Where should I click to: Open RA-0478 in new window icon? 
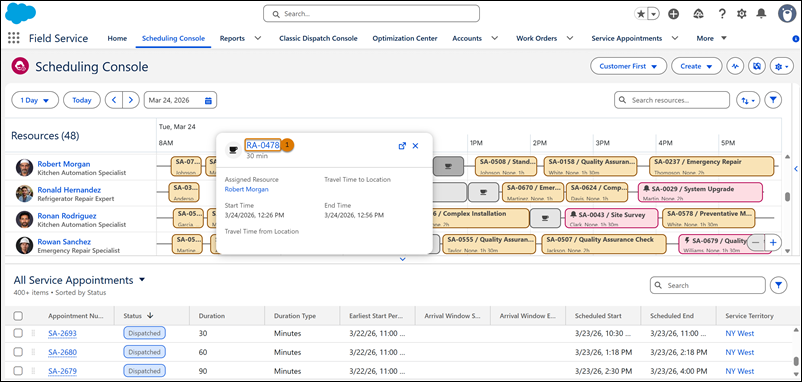tap(402, 146)
